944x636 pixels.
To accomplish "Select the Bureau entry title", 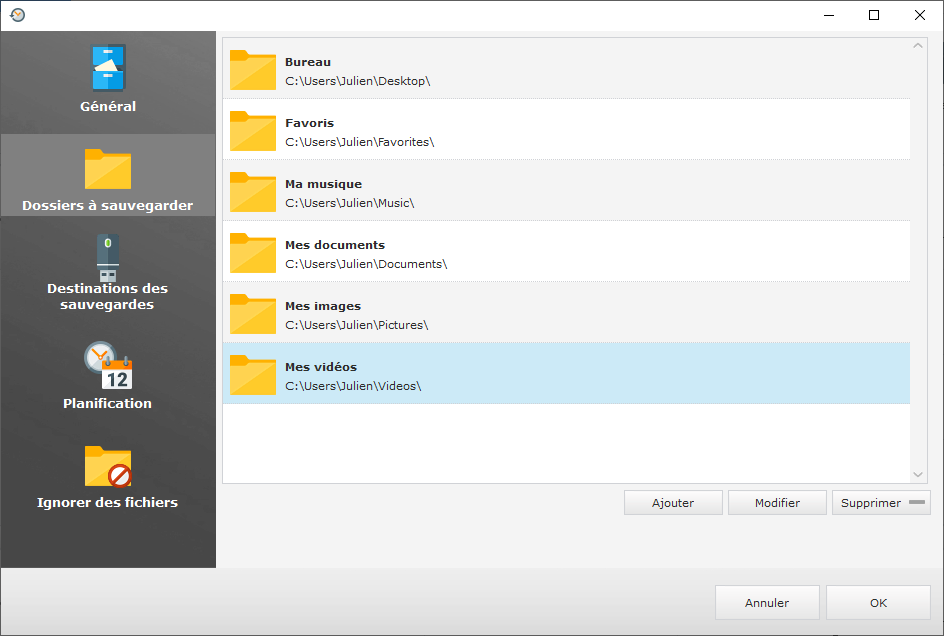I will point(308,62).
